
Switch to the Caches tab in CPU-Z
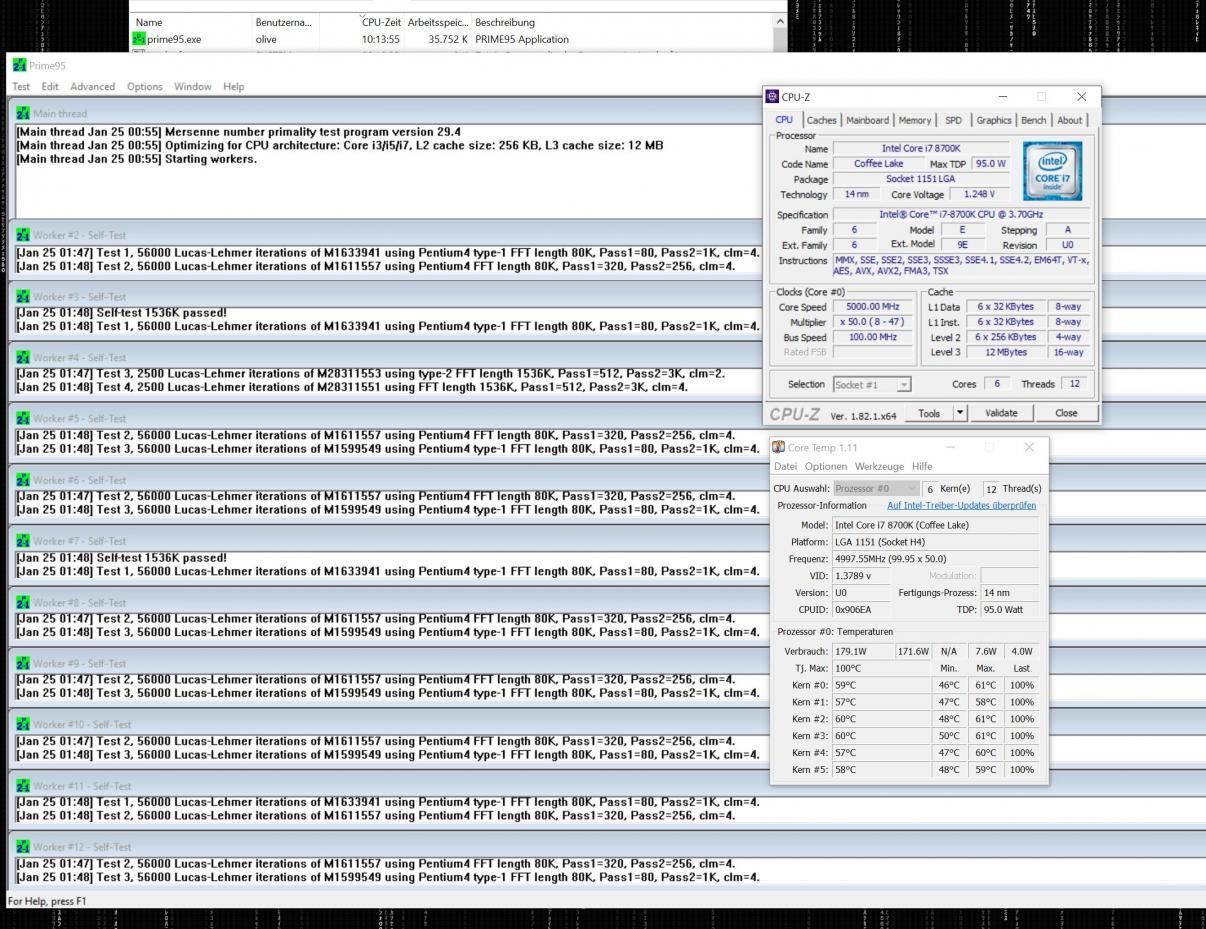(821, 120)
